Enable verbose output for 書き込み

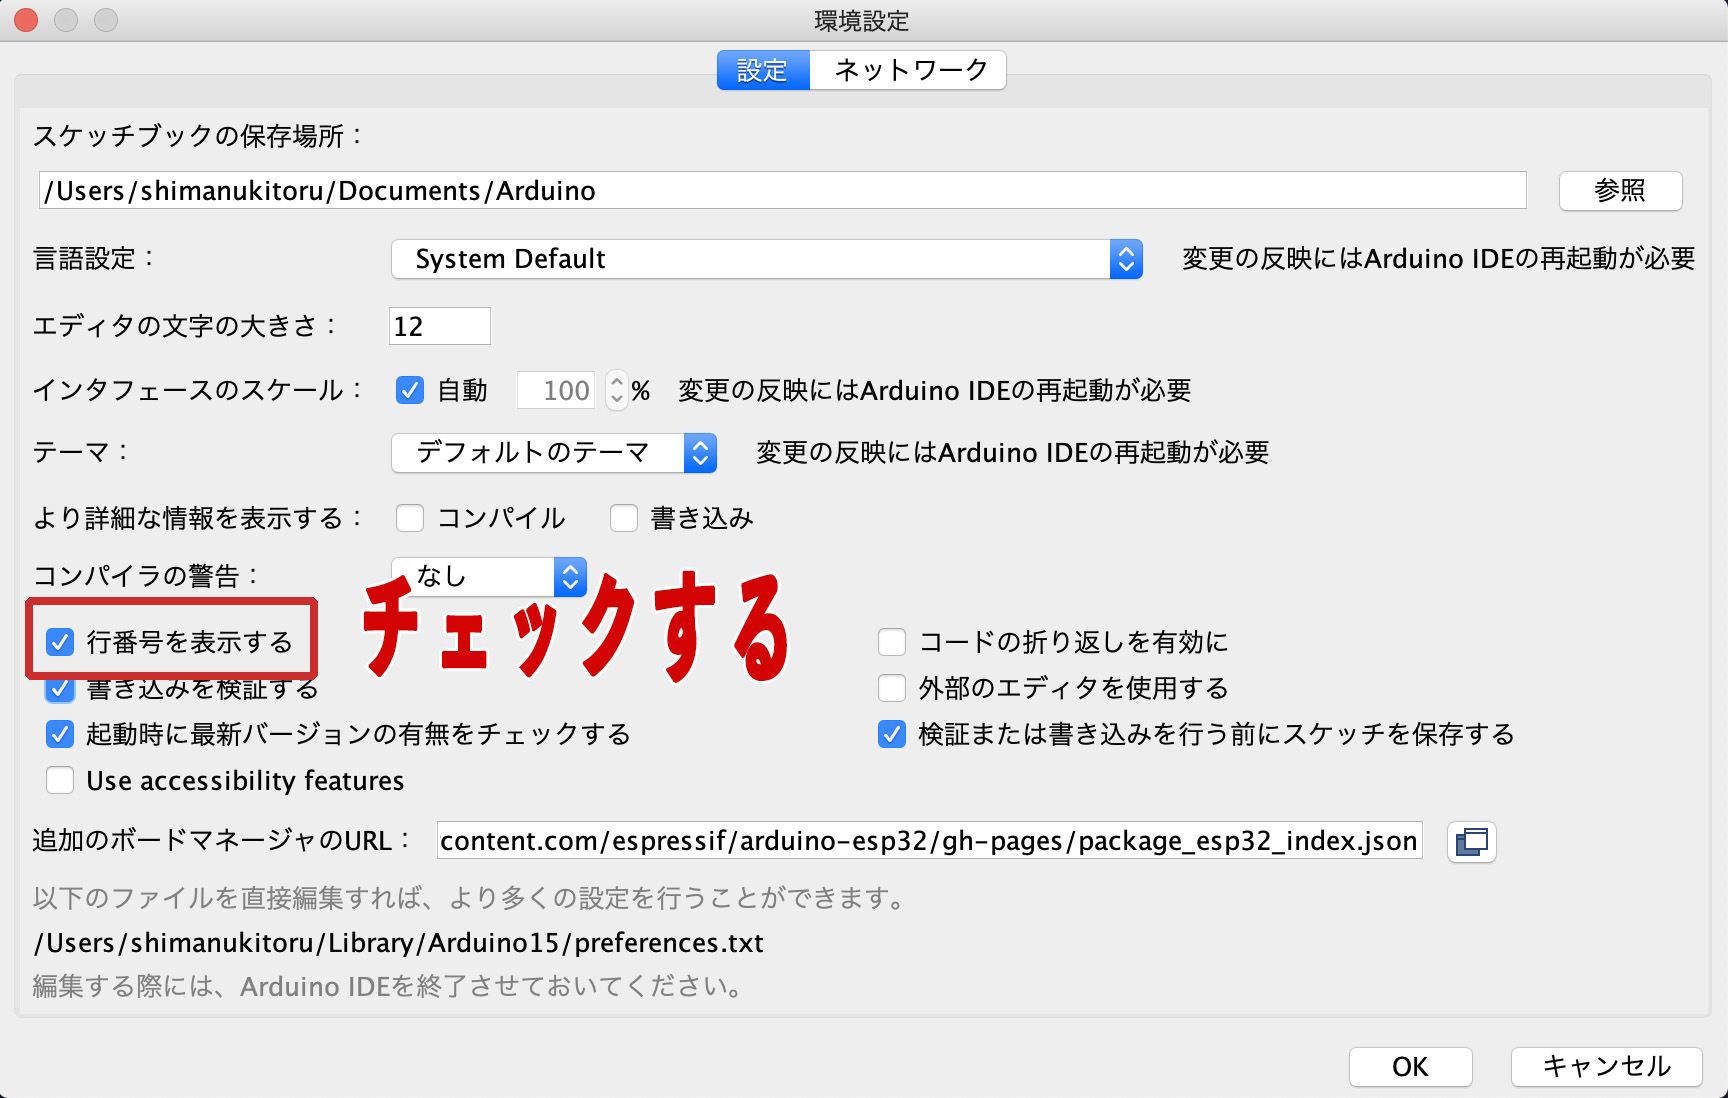pos(624,518)
